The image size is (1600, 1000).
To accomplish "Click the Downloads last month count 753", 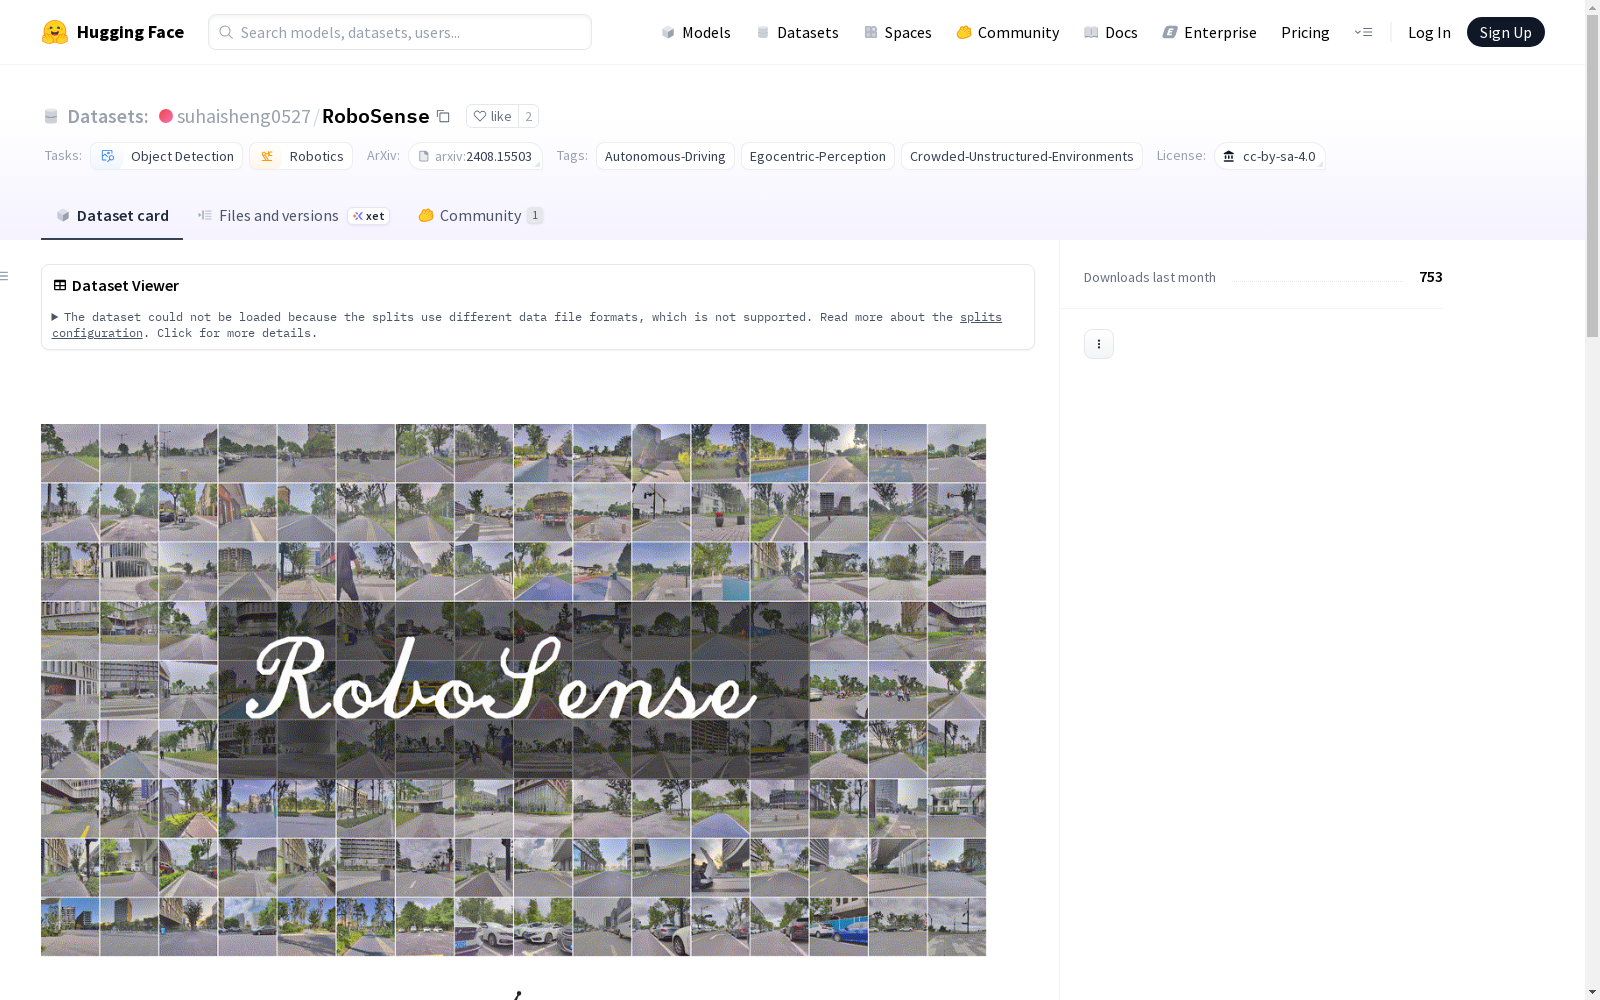I will pos(1431,277).
